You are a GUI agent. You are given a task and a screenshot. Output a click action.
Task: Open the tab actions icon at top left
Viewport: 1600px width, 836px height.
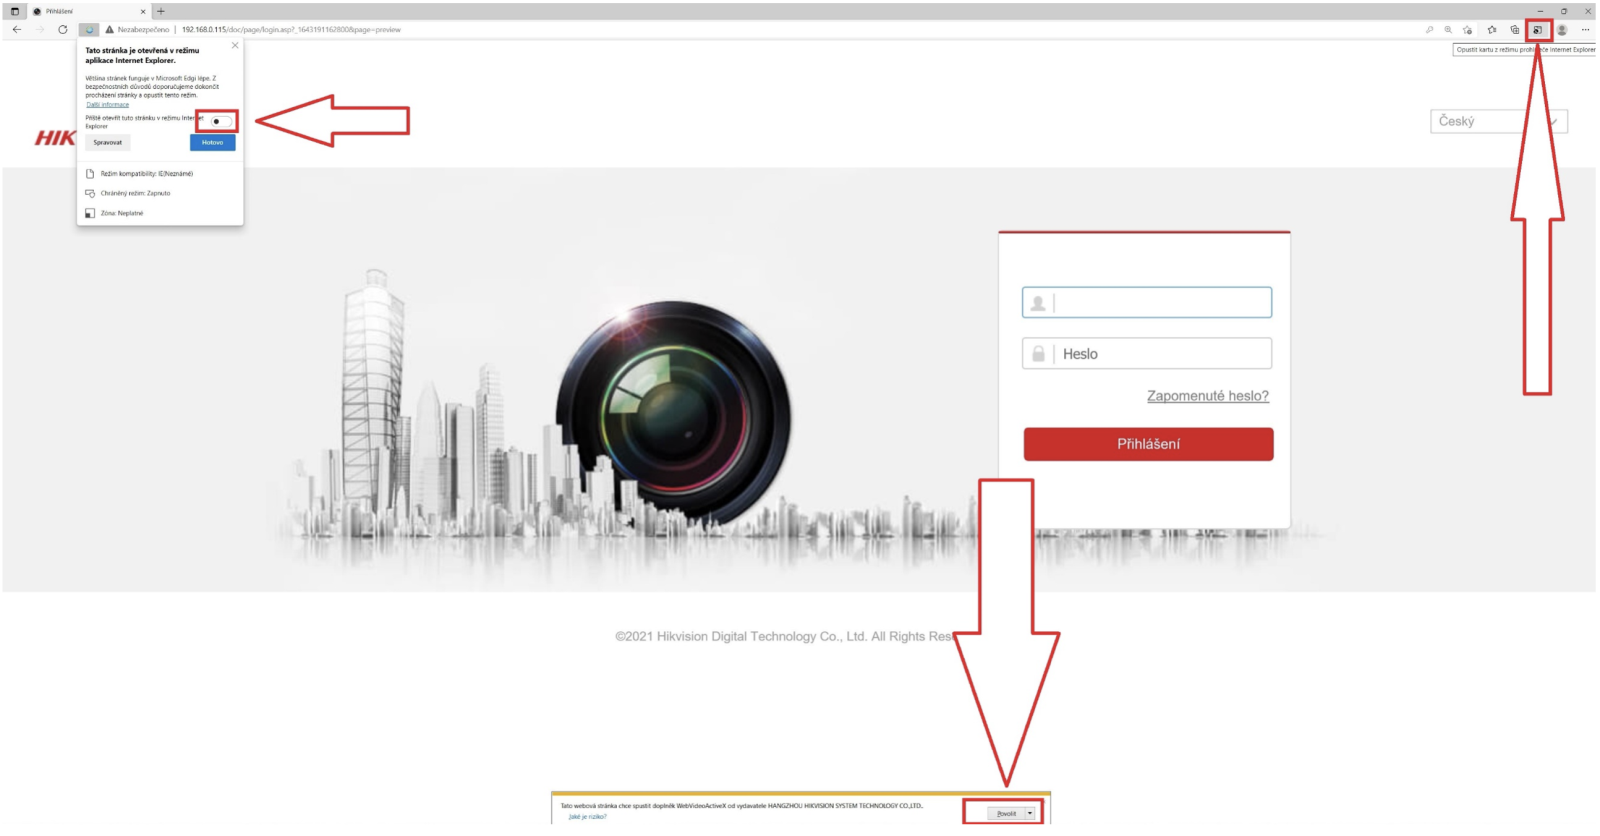[14, 11]
